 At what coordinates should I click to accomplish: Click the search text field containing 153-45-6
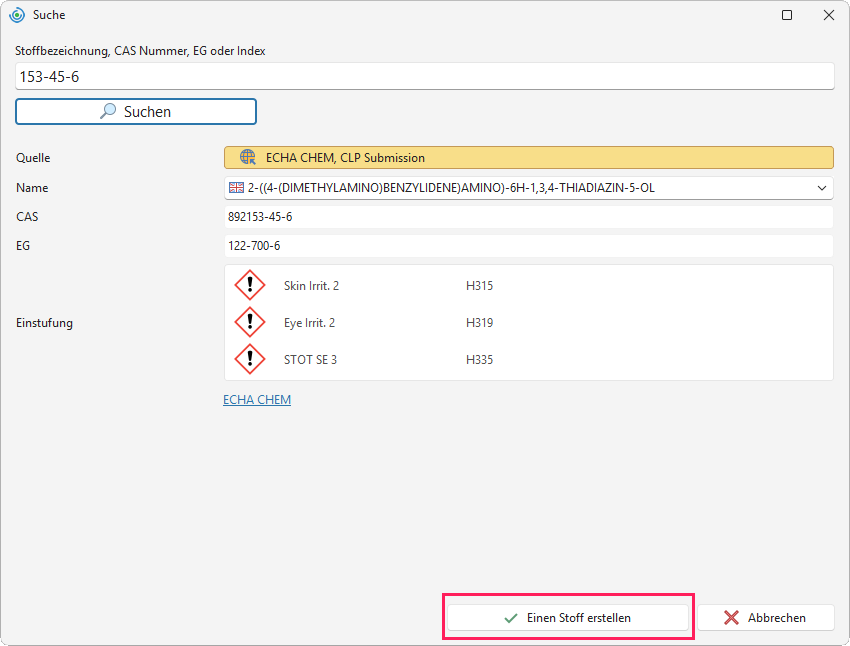[424, 76]
